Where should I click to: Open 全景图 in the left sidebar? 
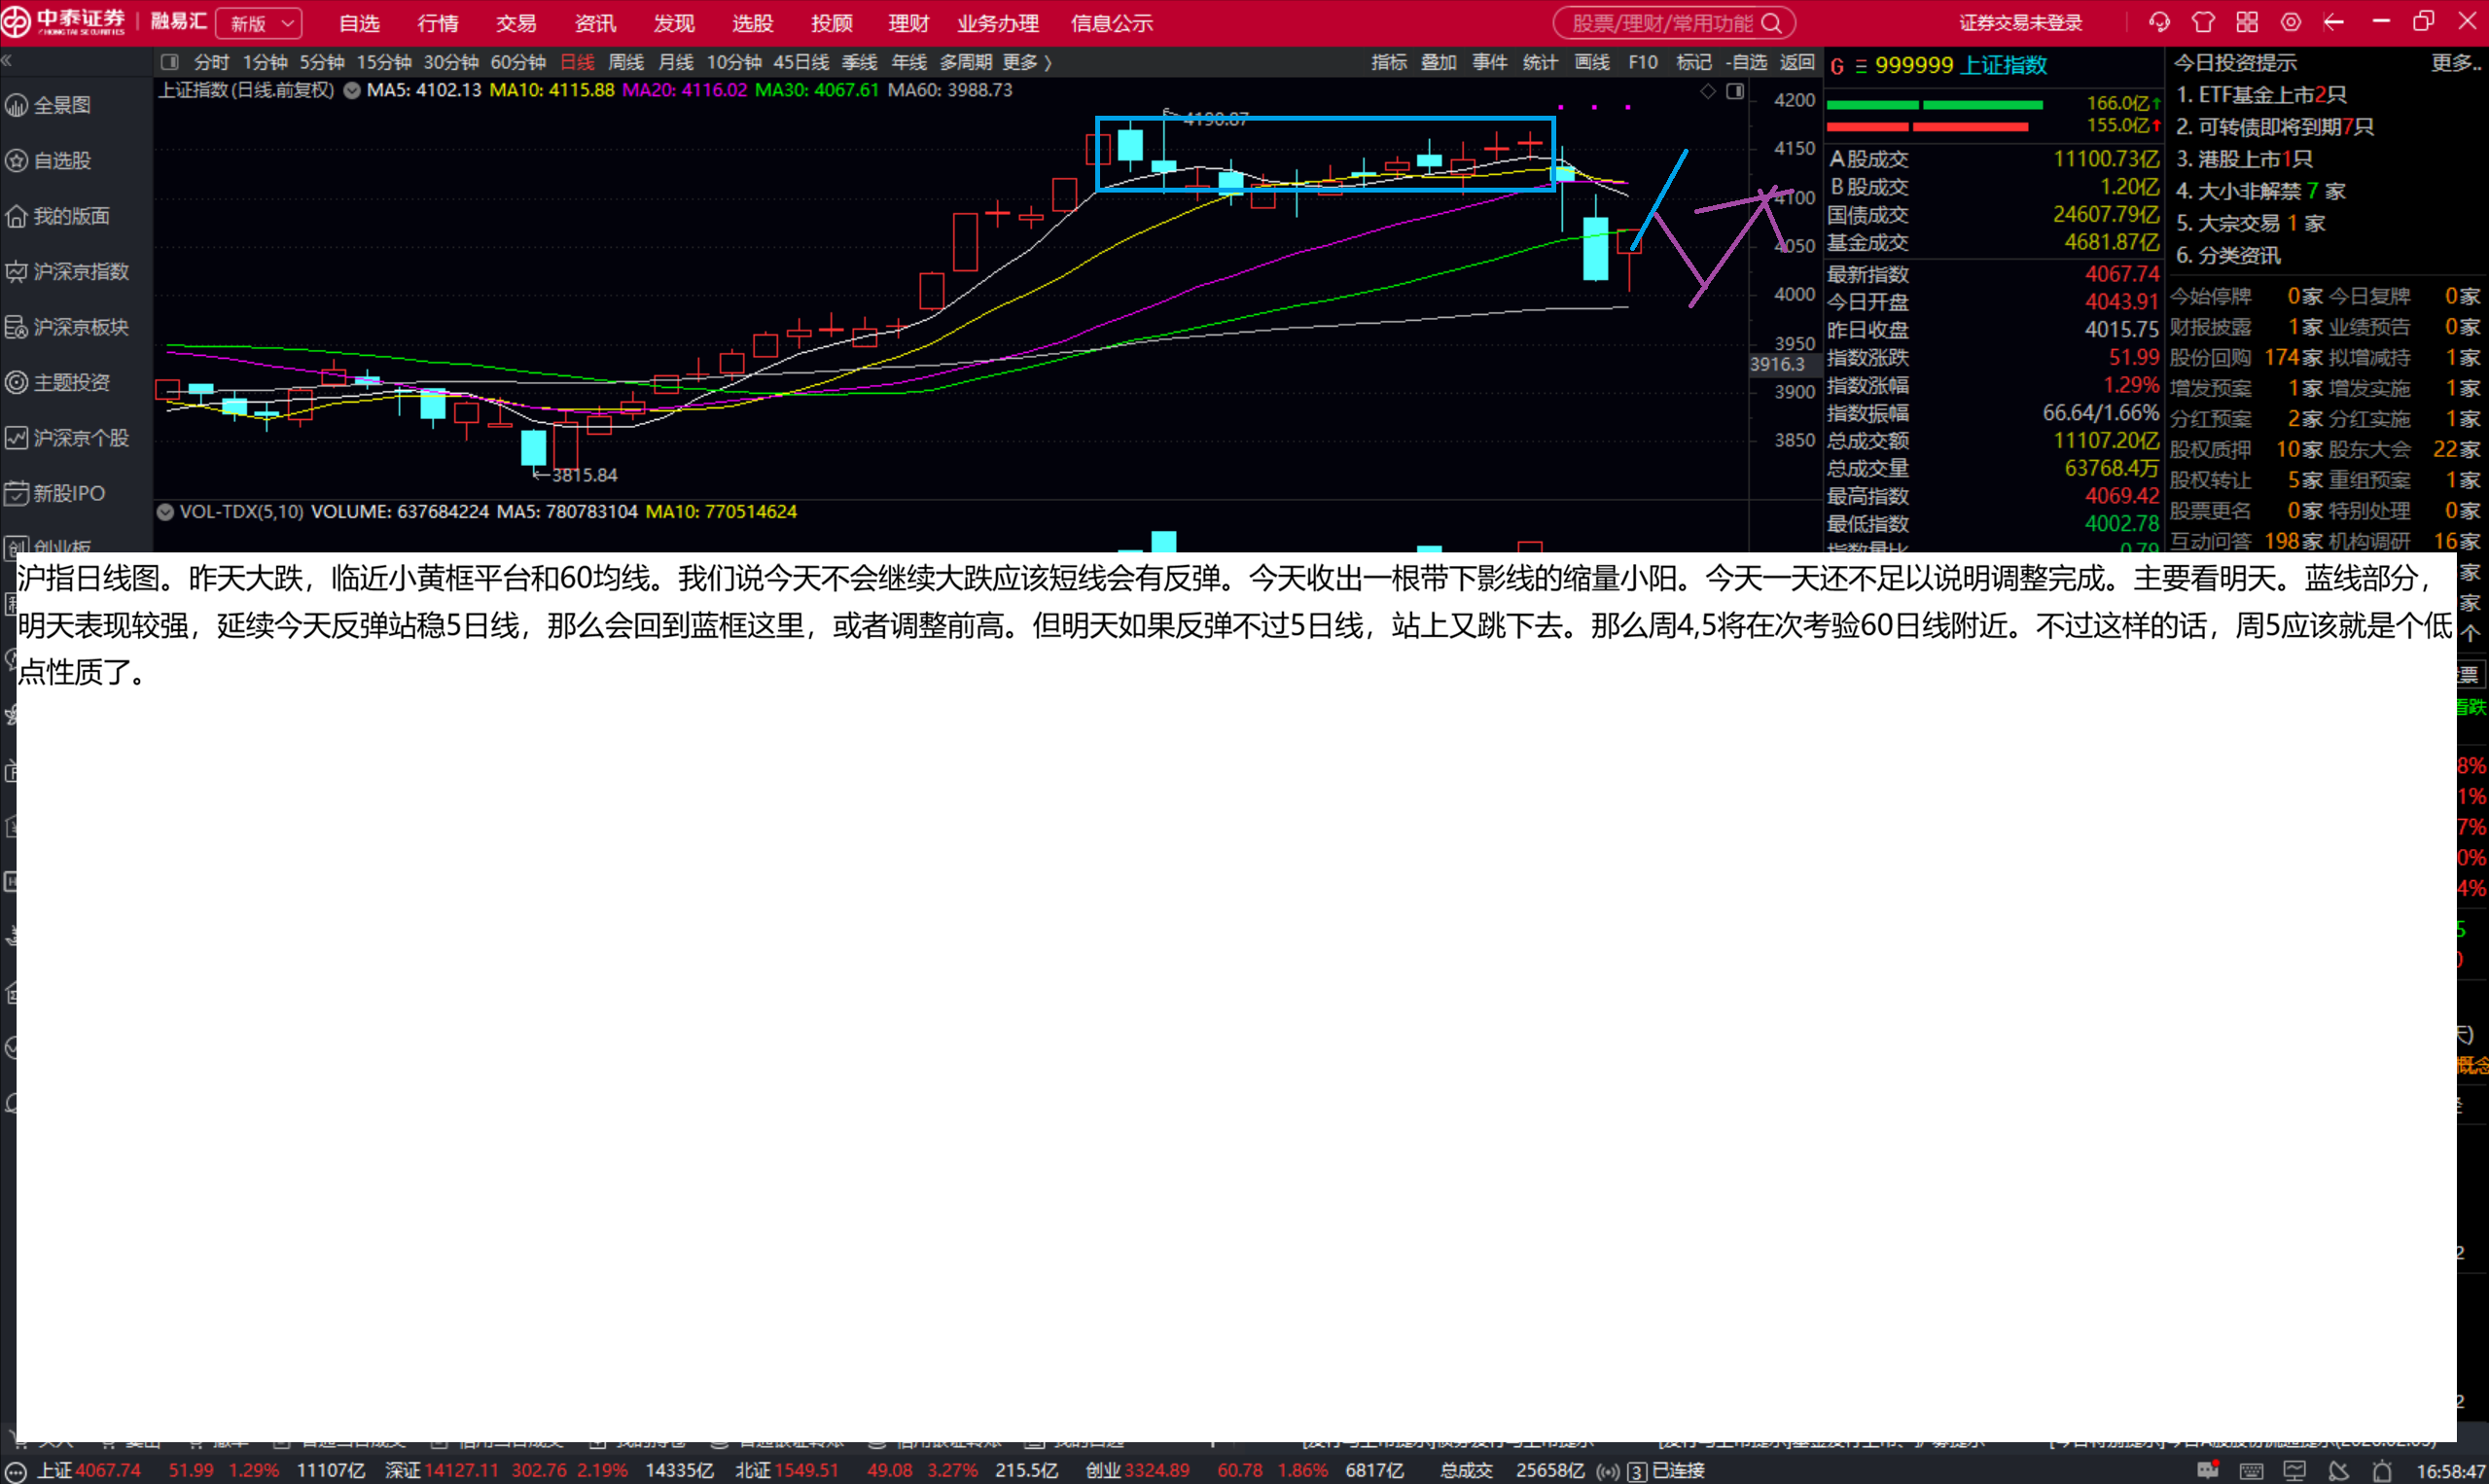coord(62,105)
